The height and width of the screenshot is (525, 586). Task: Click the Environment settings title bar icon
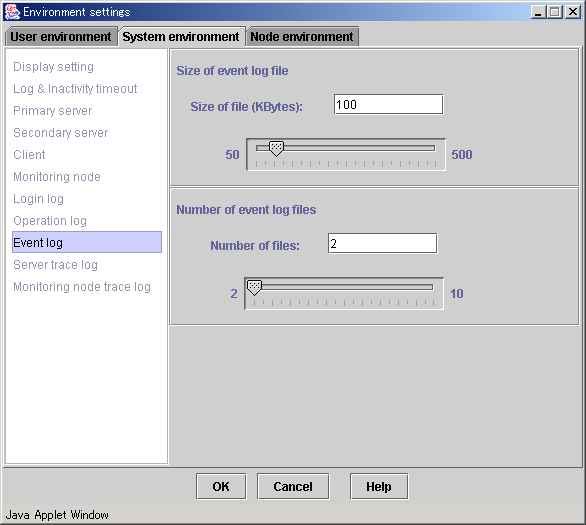[x=12, y=12]
